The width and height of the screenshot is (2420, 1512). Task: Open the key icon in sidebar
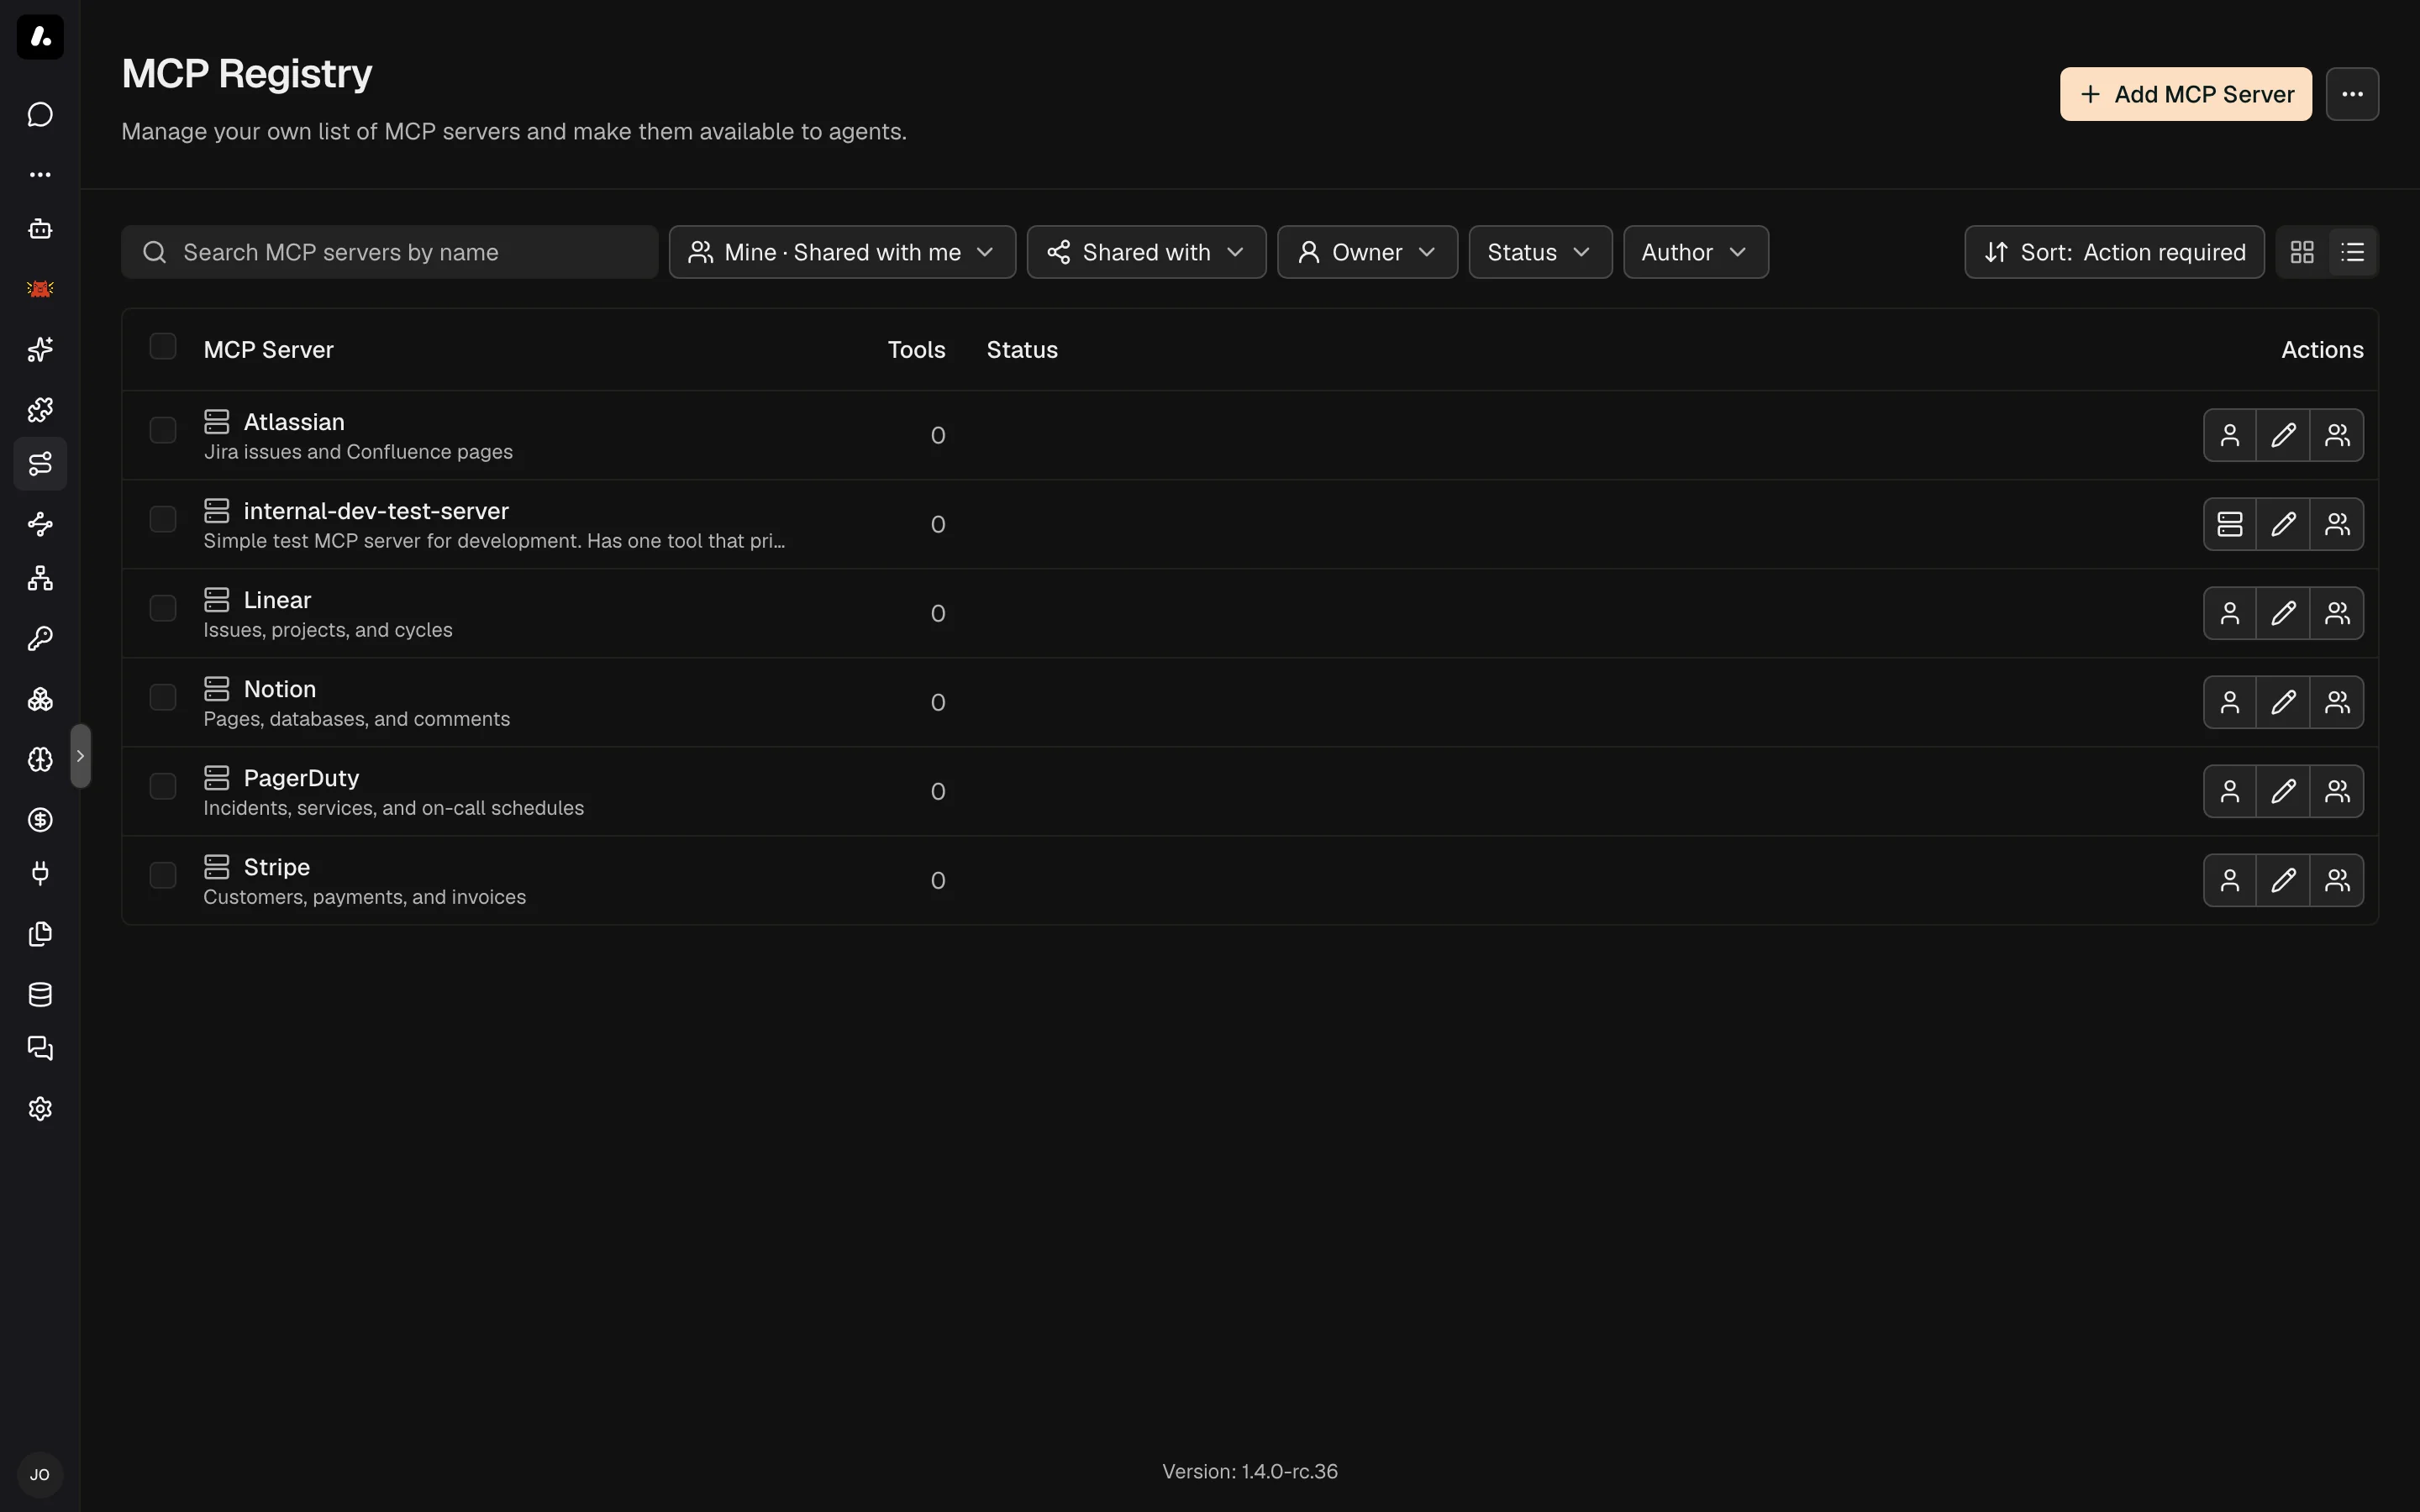pyautogui.click(x=40, y=638)
